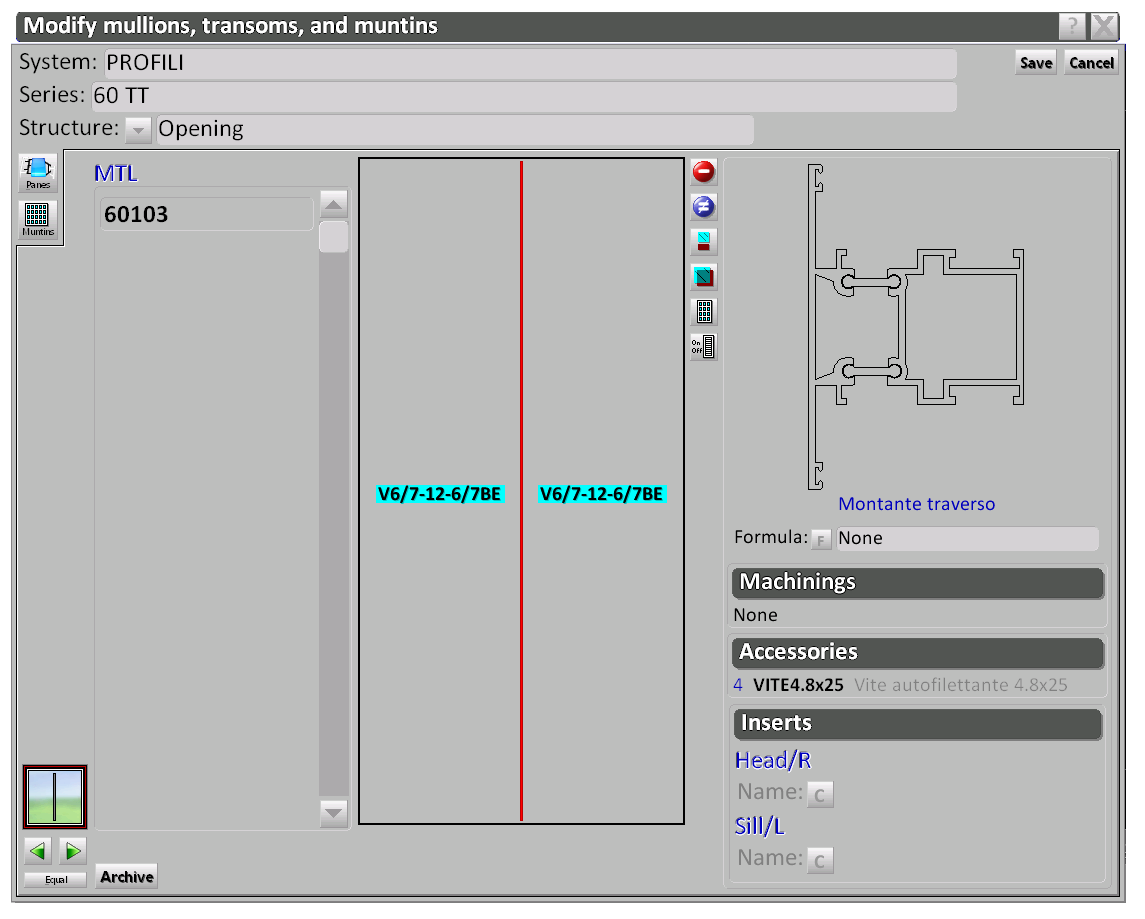Click the dark cyan framed pane icon

(703, 277)
